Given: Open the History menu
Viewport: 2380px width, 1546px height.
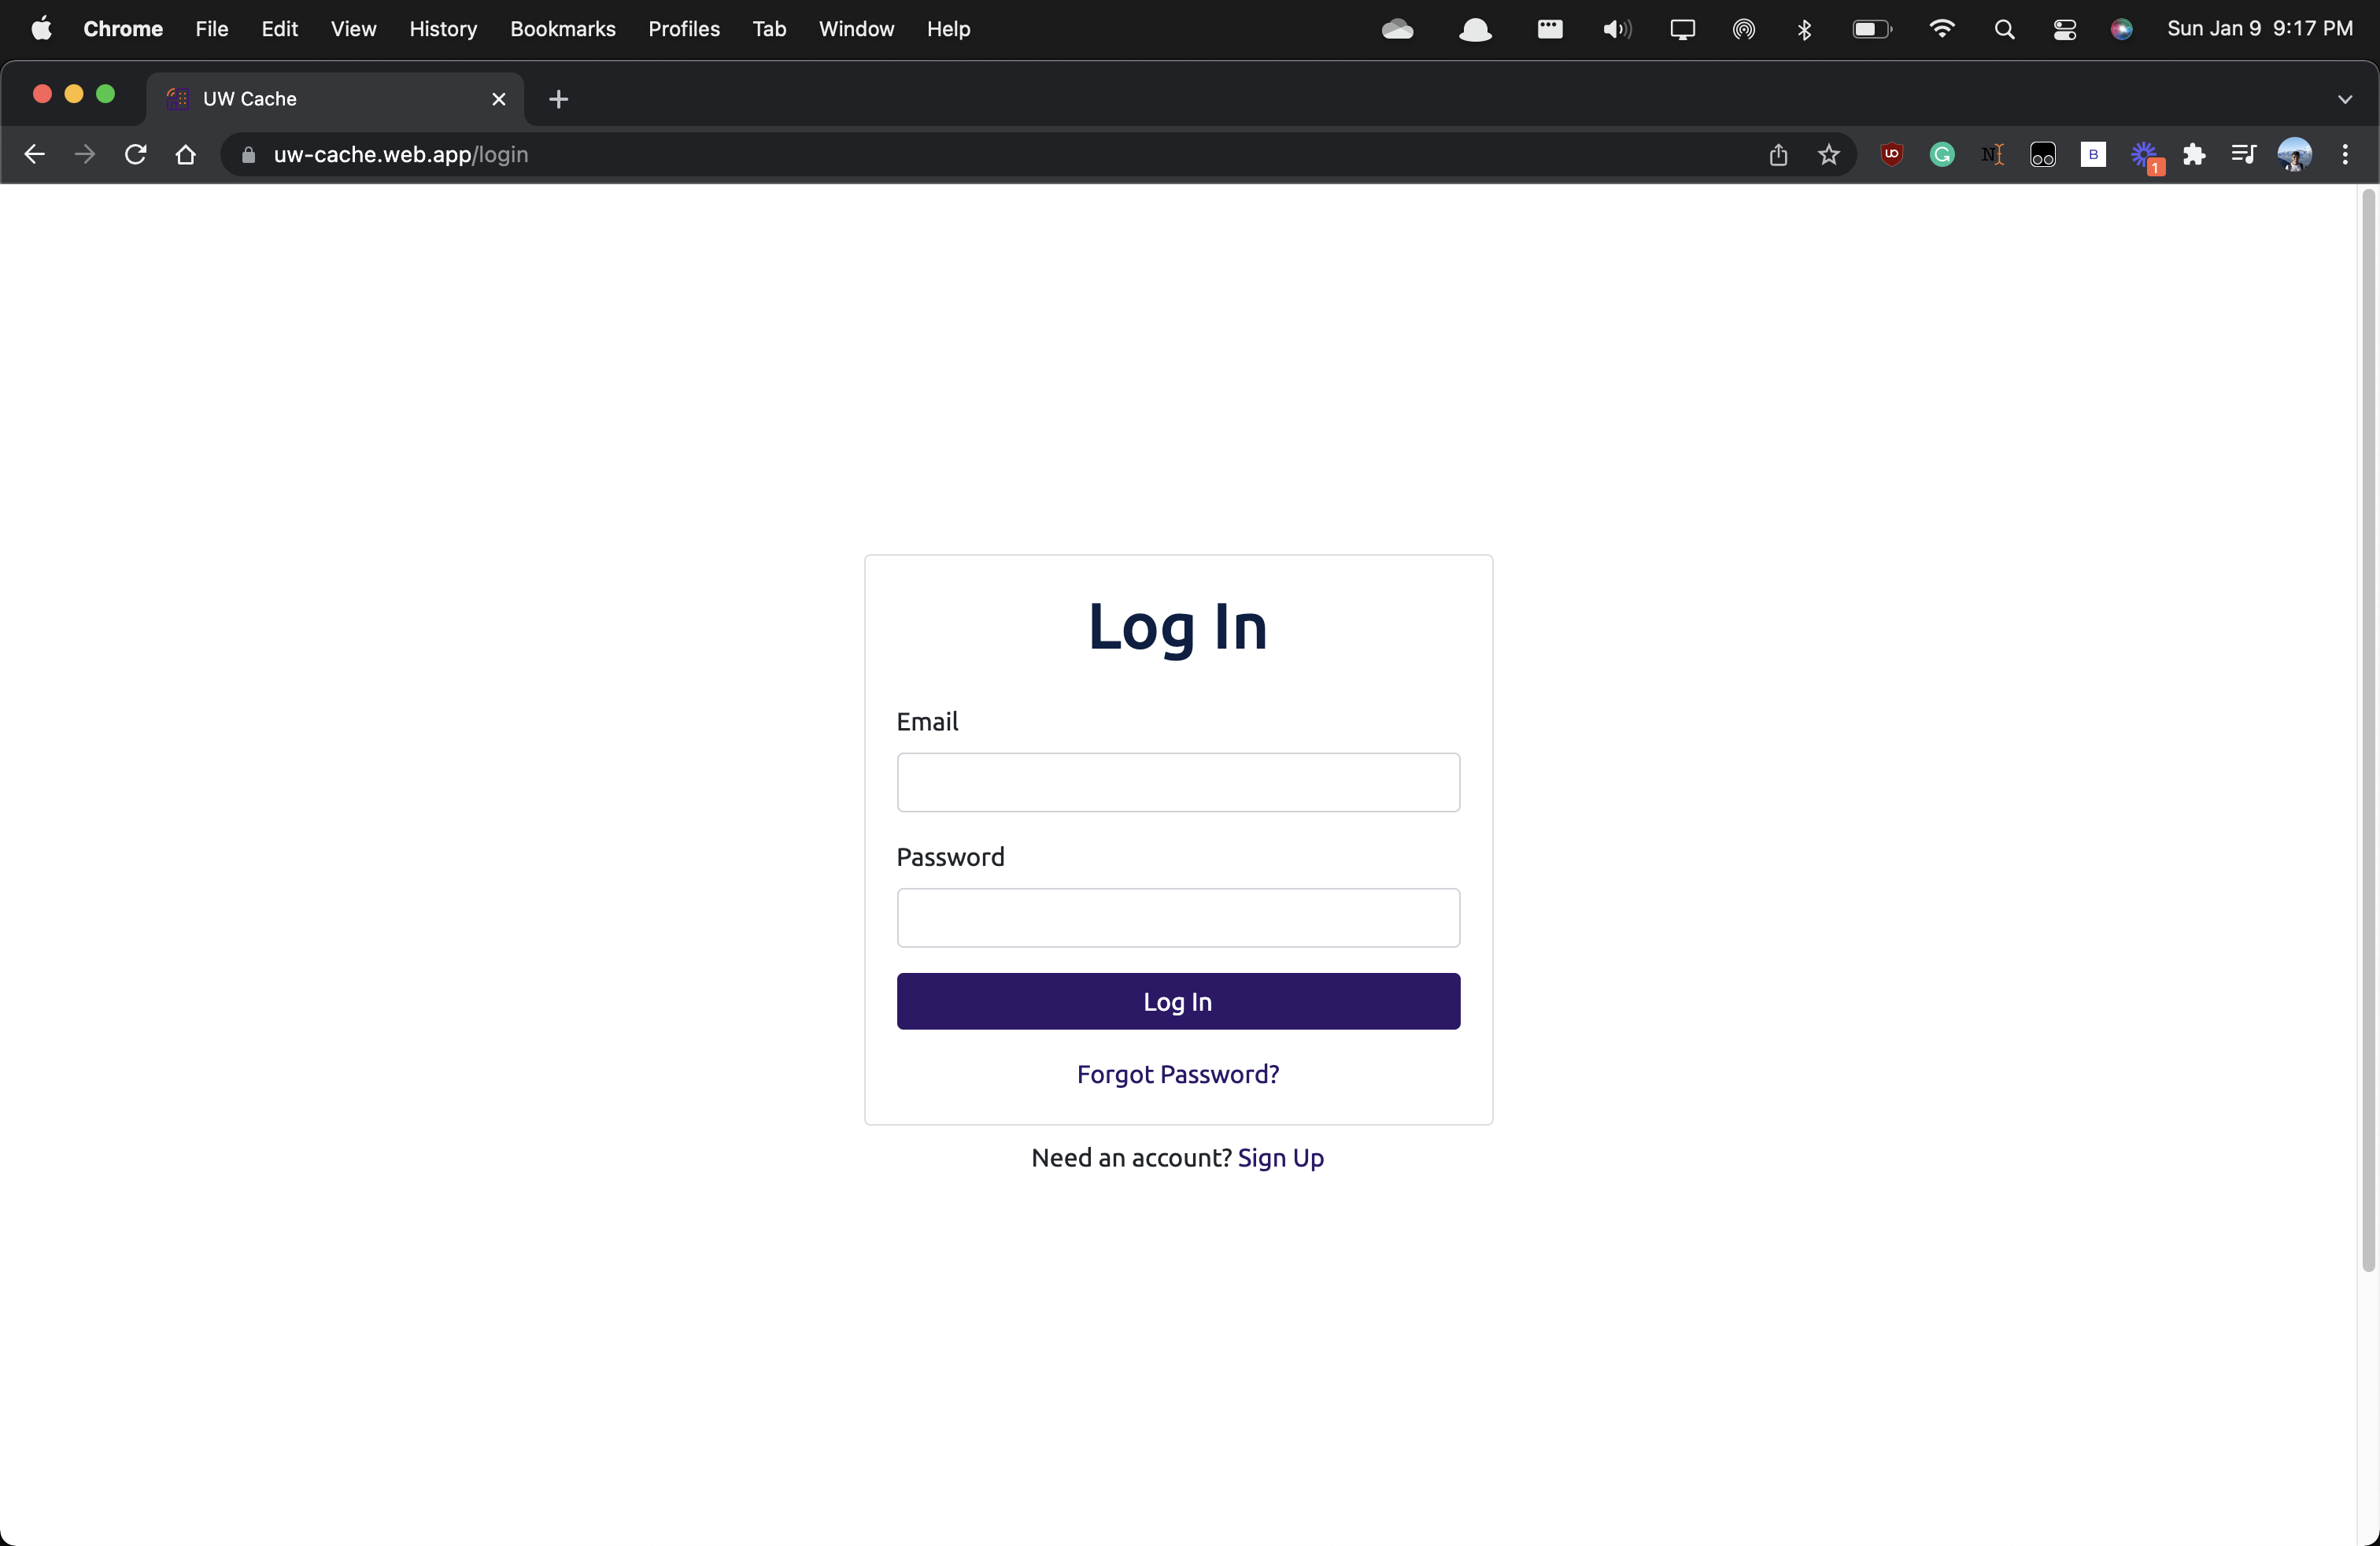Looking at the screenshot, I should [x=443, y=29].
